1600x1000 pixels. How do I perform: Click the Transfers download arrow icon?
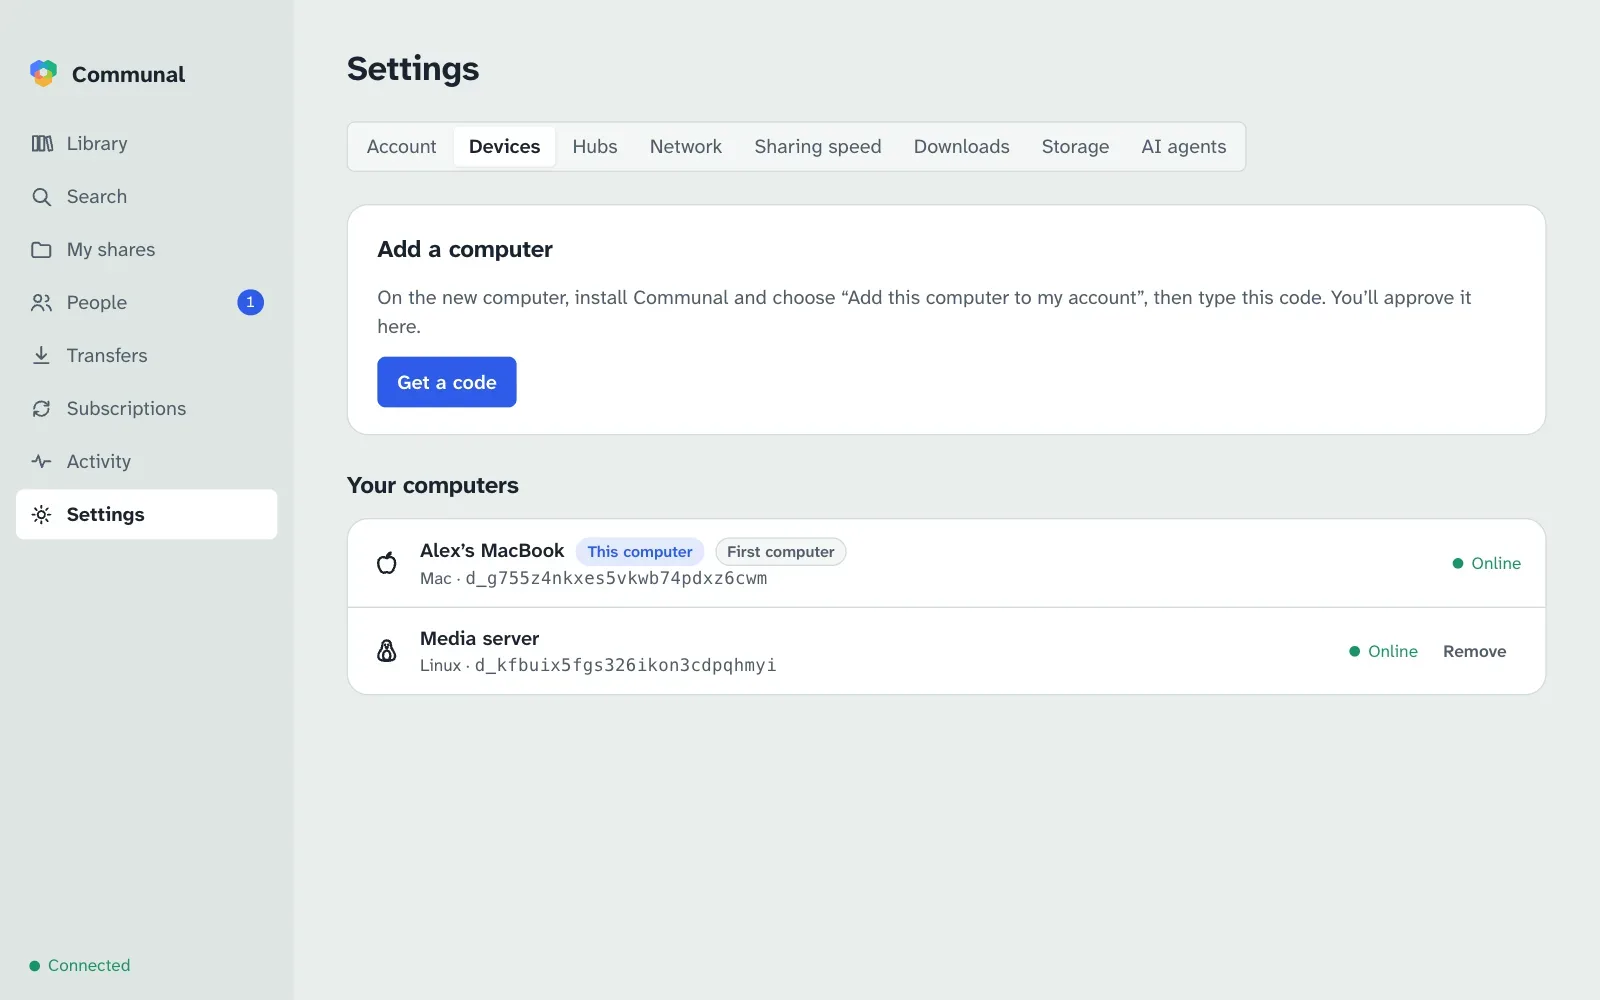pos(41,355)
